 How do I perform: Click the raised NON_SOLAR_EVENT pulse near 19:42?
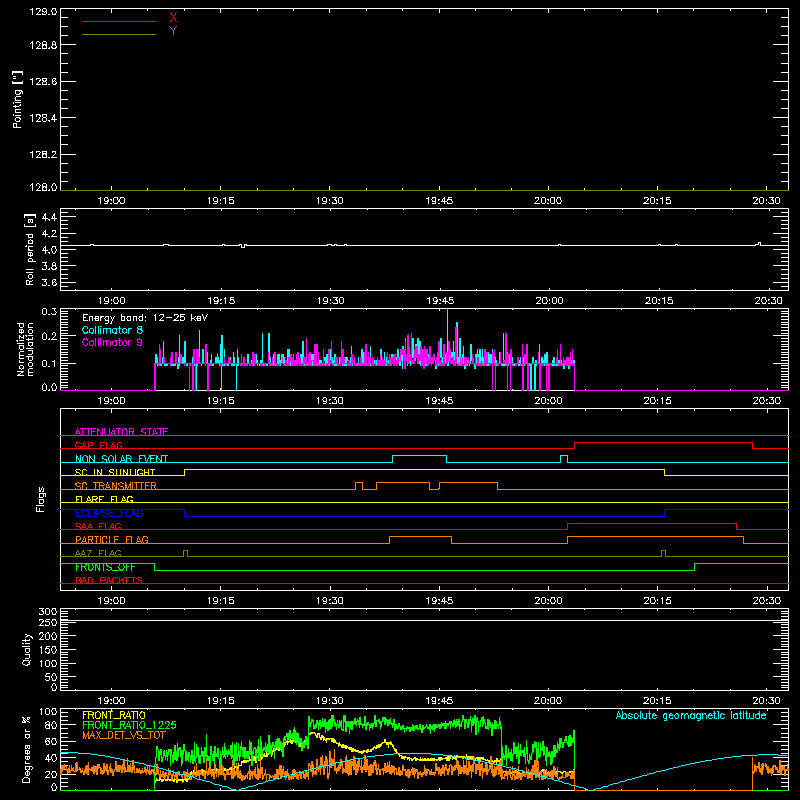coord(419,456)
